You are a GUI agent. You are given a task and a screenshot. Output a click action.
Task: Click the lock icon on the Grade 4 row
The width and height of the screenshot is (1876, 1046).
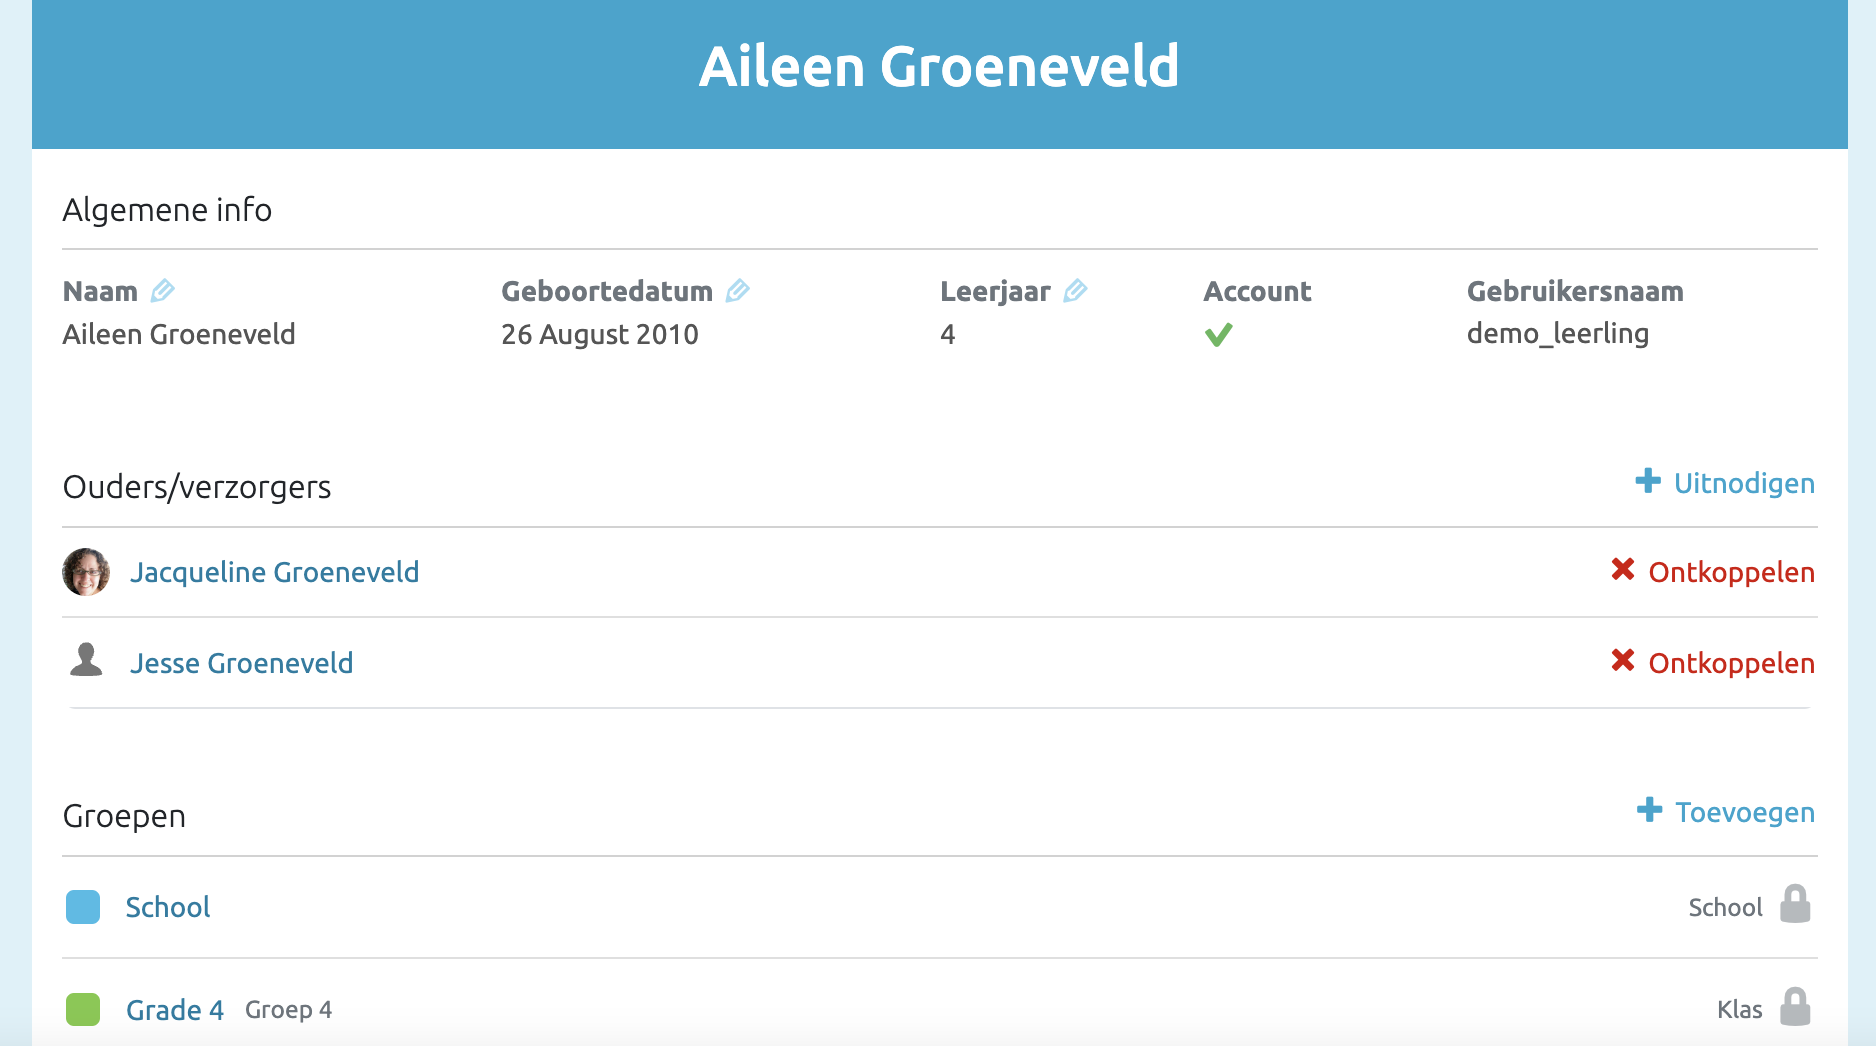[x=1795, y=1007]
